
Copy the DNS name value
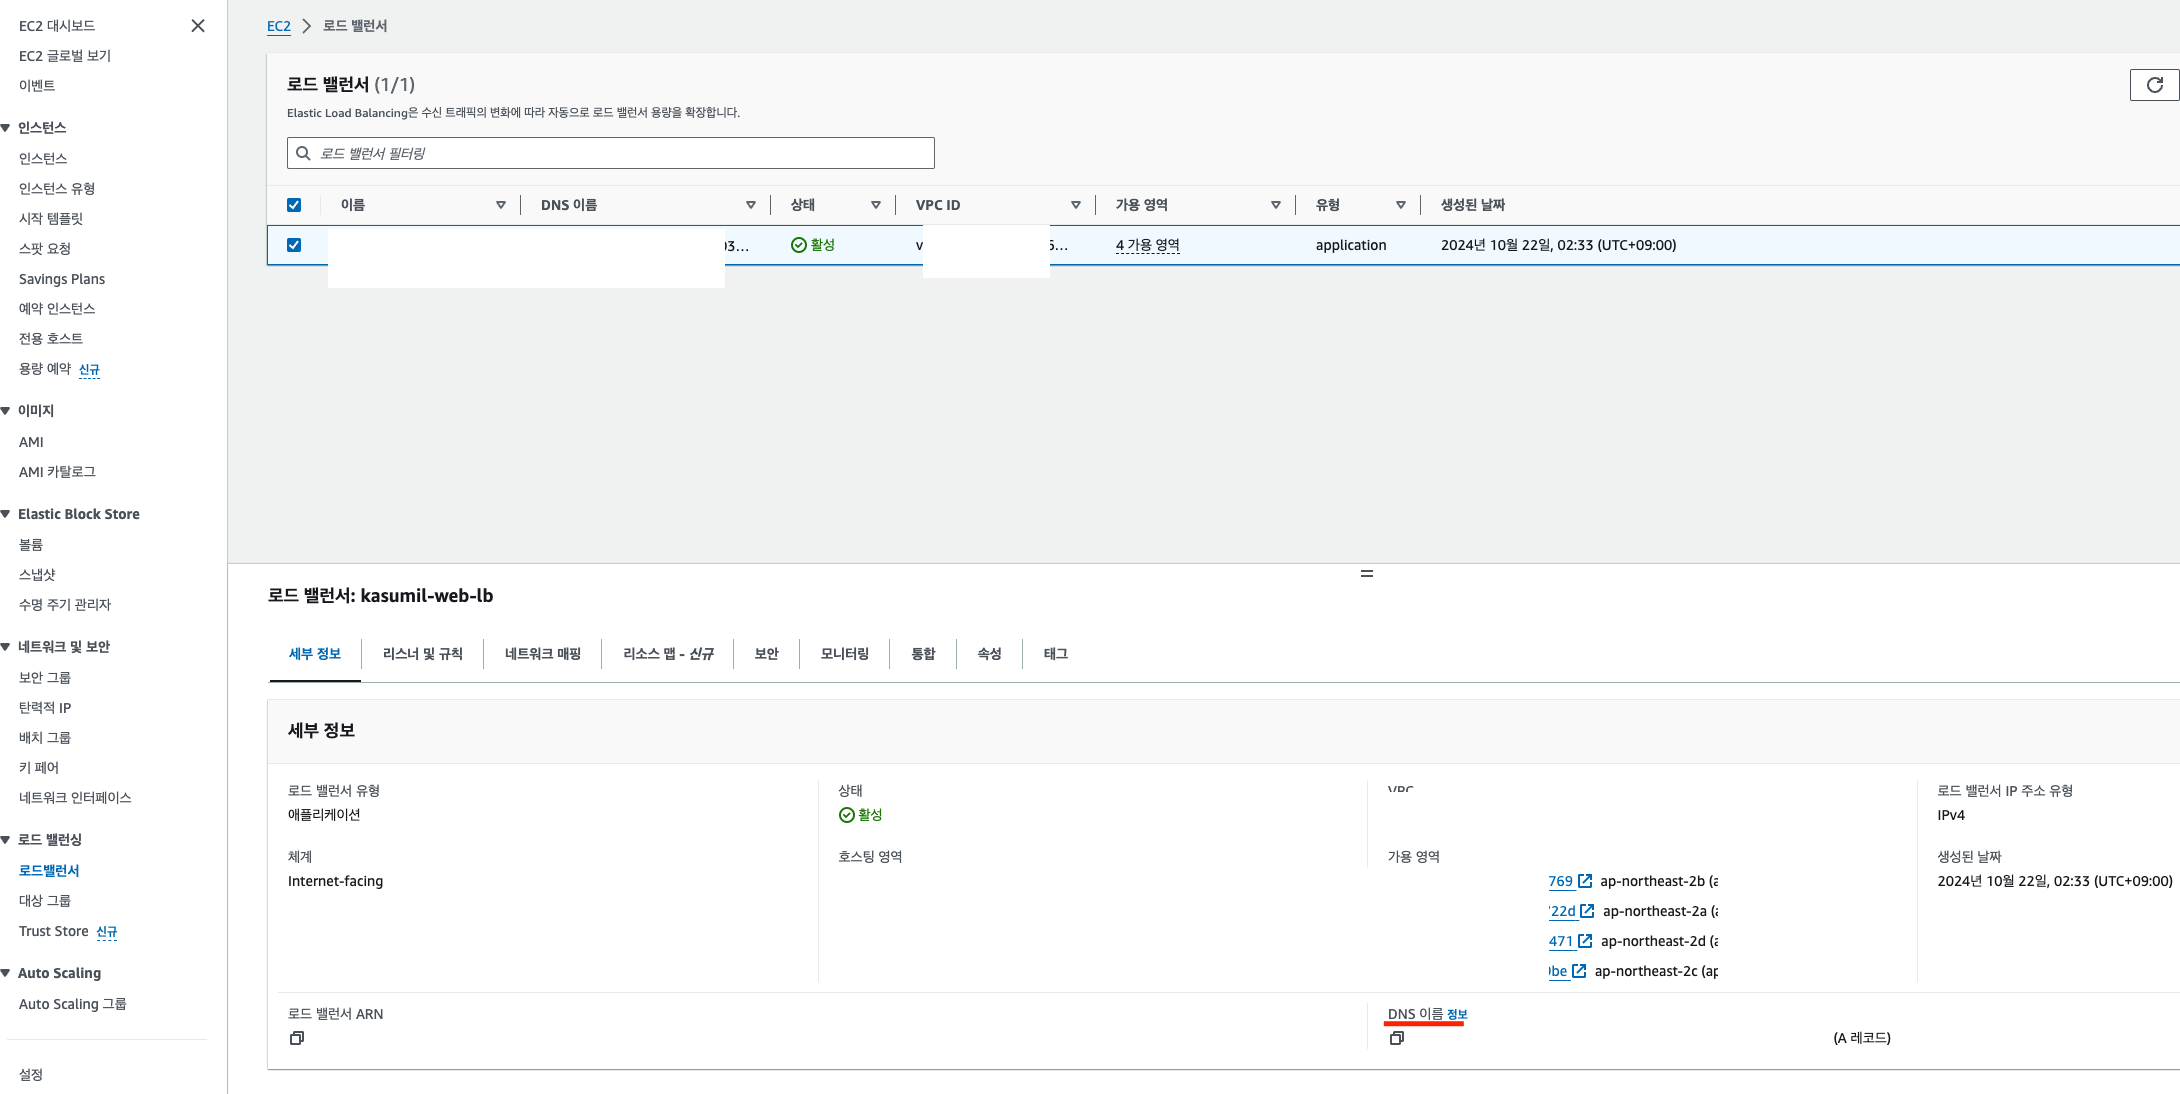(1396, 1039)
